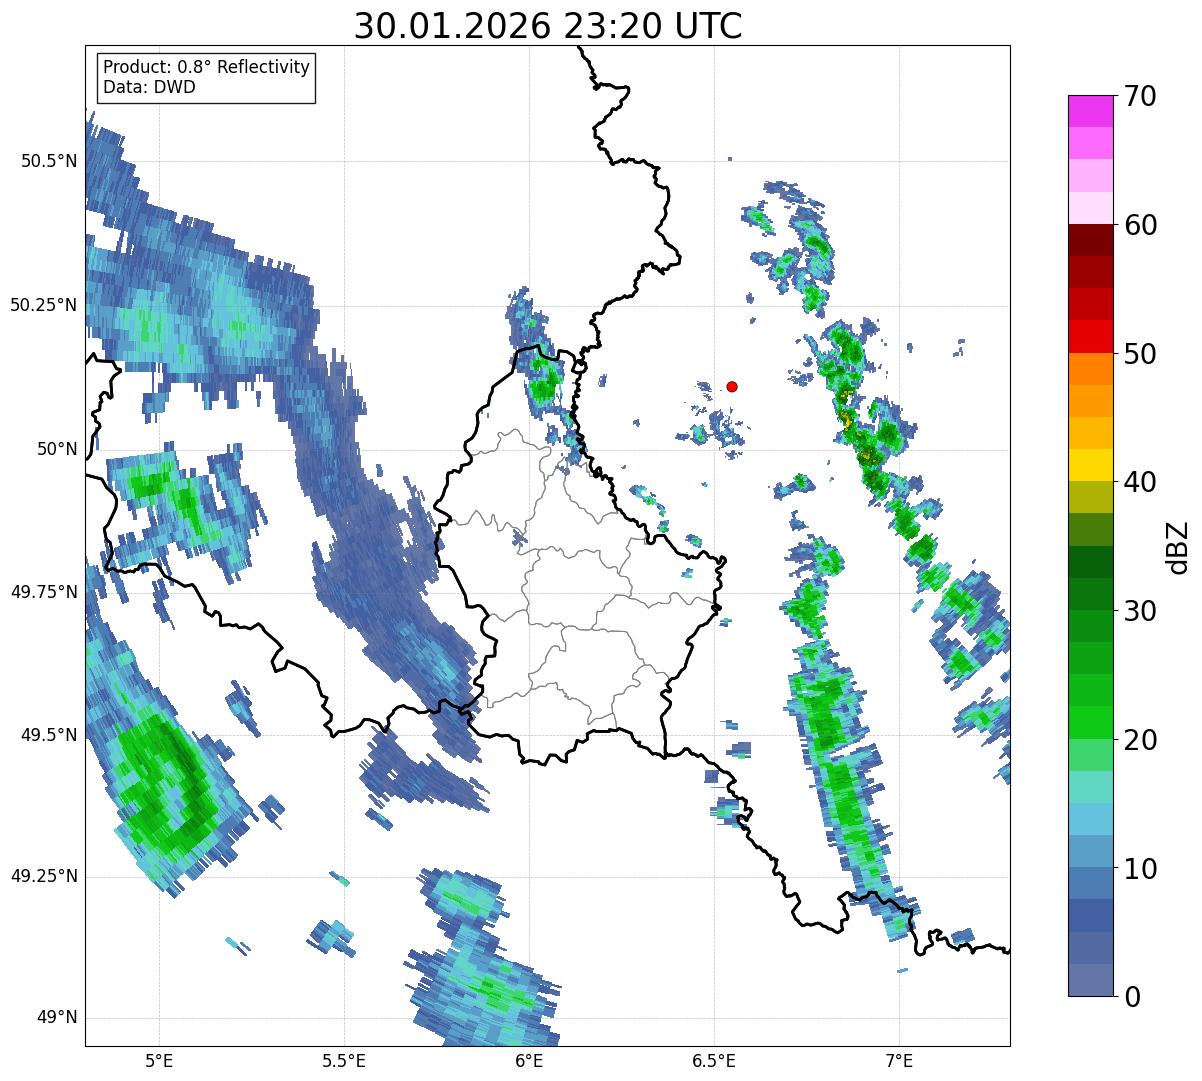Click the colorbar 50 tick label
Viewport: 1202px width, 1081px height.
[1140, 354]
